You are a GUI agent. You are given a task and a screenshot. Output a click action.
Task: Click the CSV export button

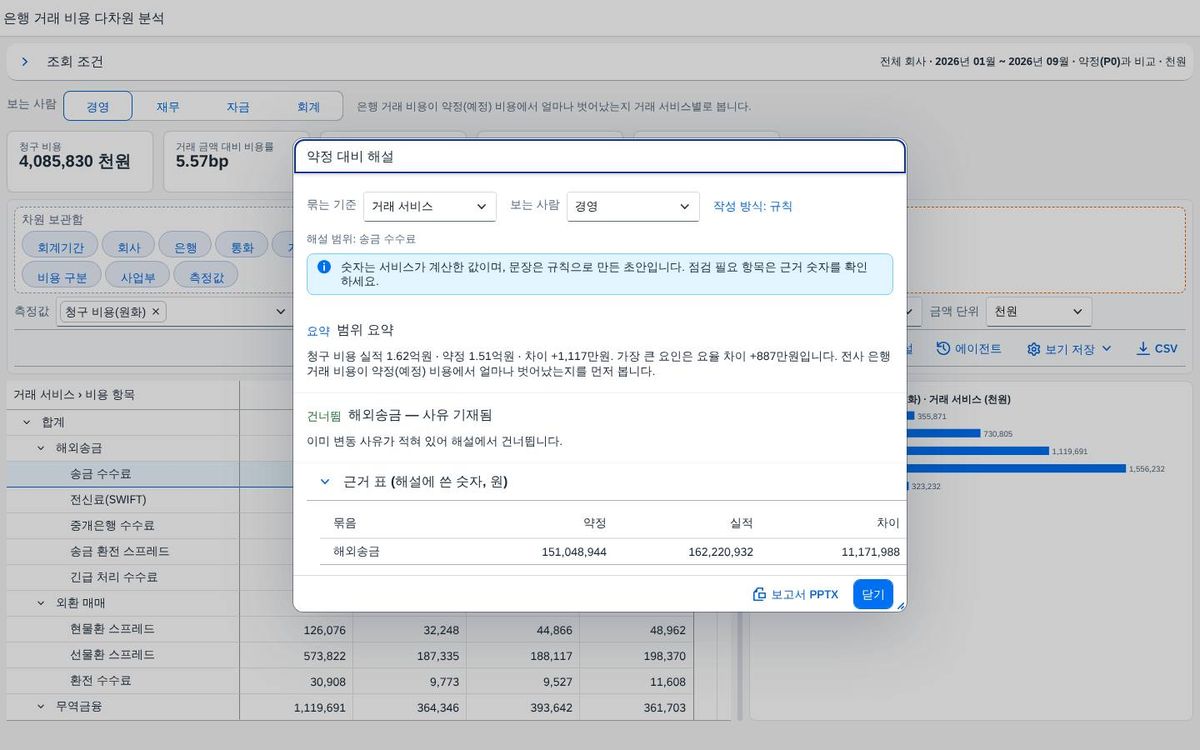click(x=1157, y=349)
